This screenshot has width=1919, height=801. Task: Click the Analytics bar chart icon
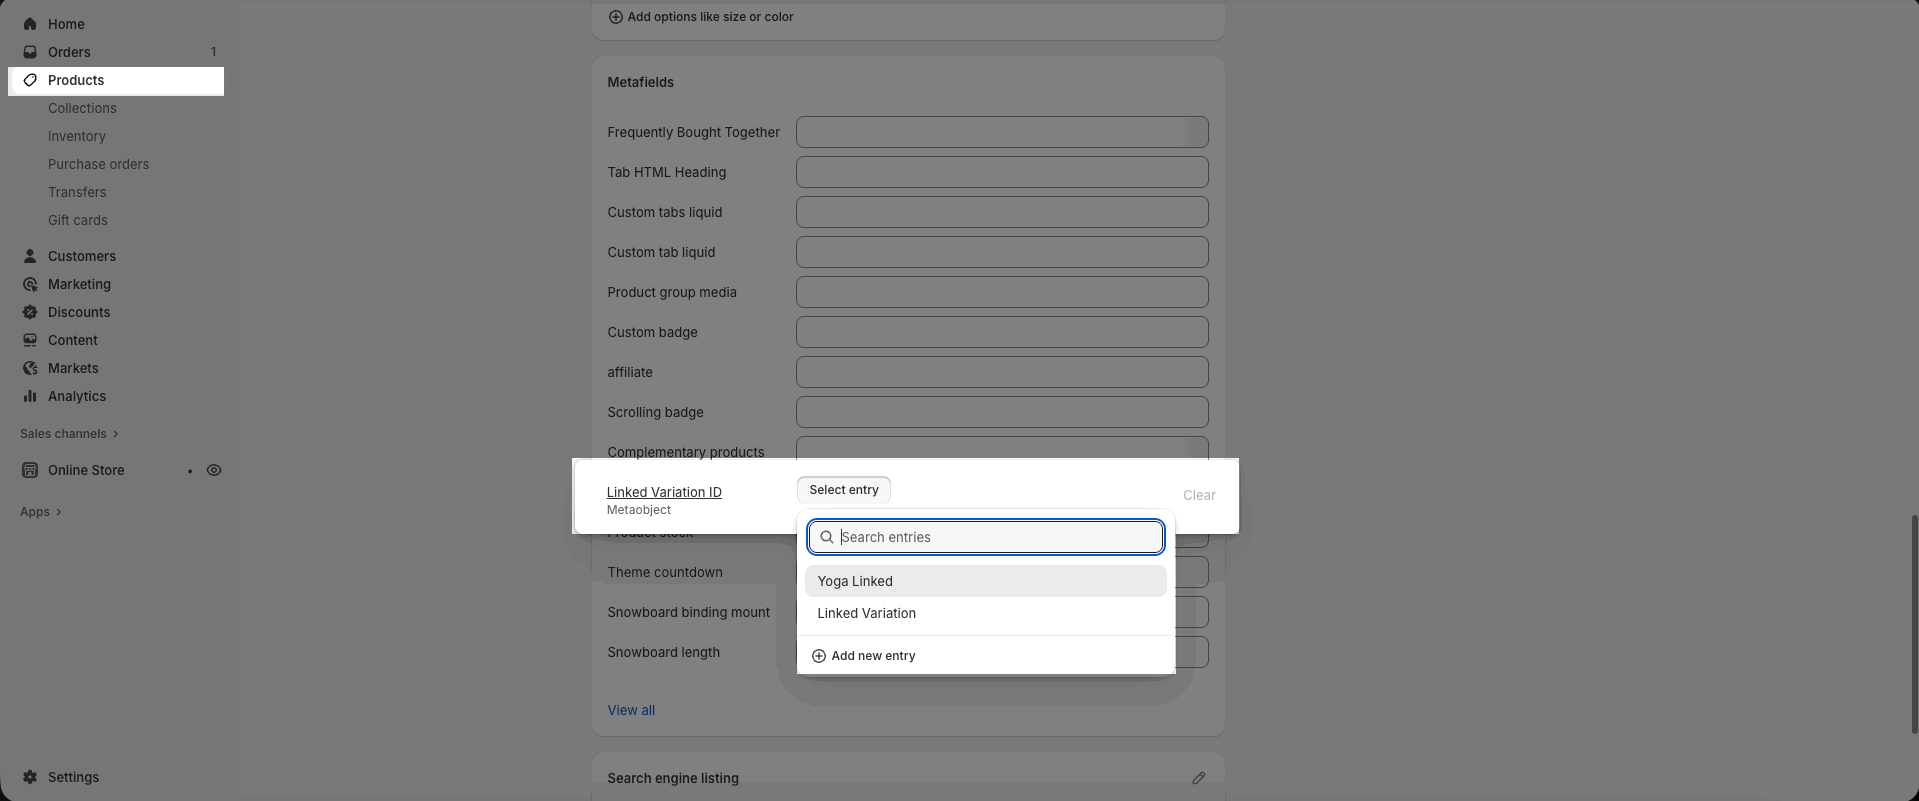30,396
